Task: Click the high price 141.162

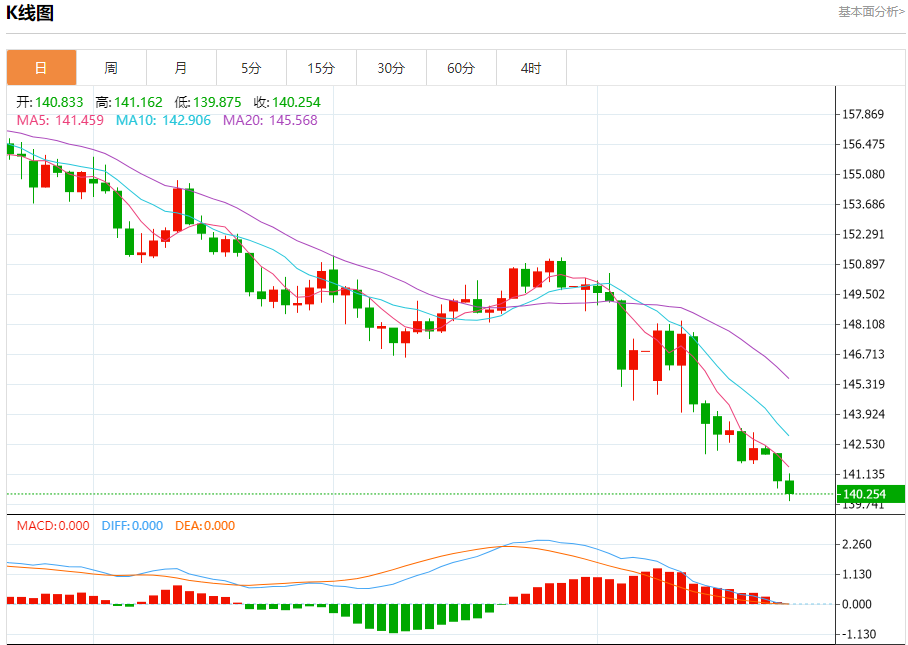Action: coord(138,102)
